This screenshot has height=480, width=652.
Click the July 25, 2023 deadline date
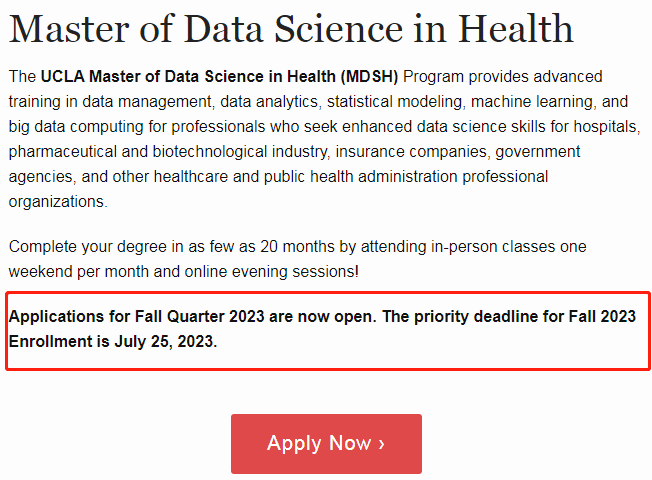(165, 342)
